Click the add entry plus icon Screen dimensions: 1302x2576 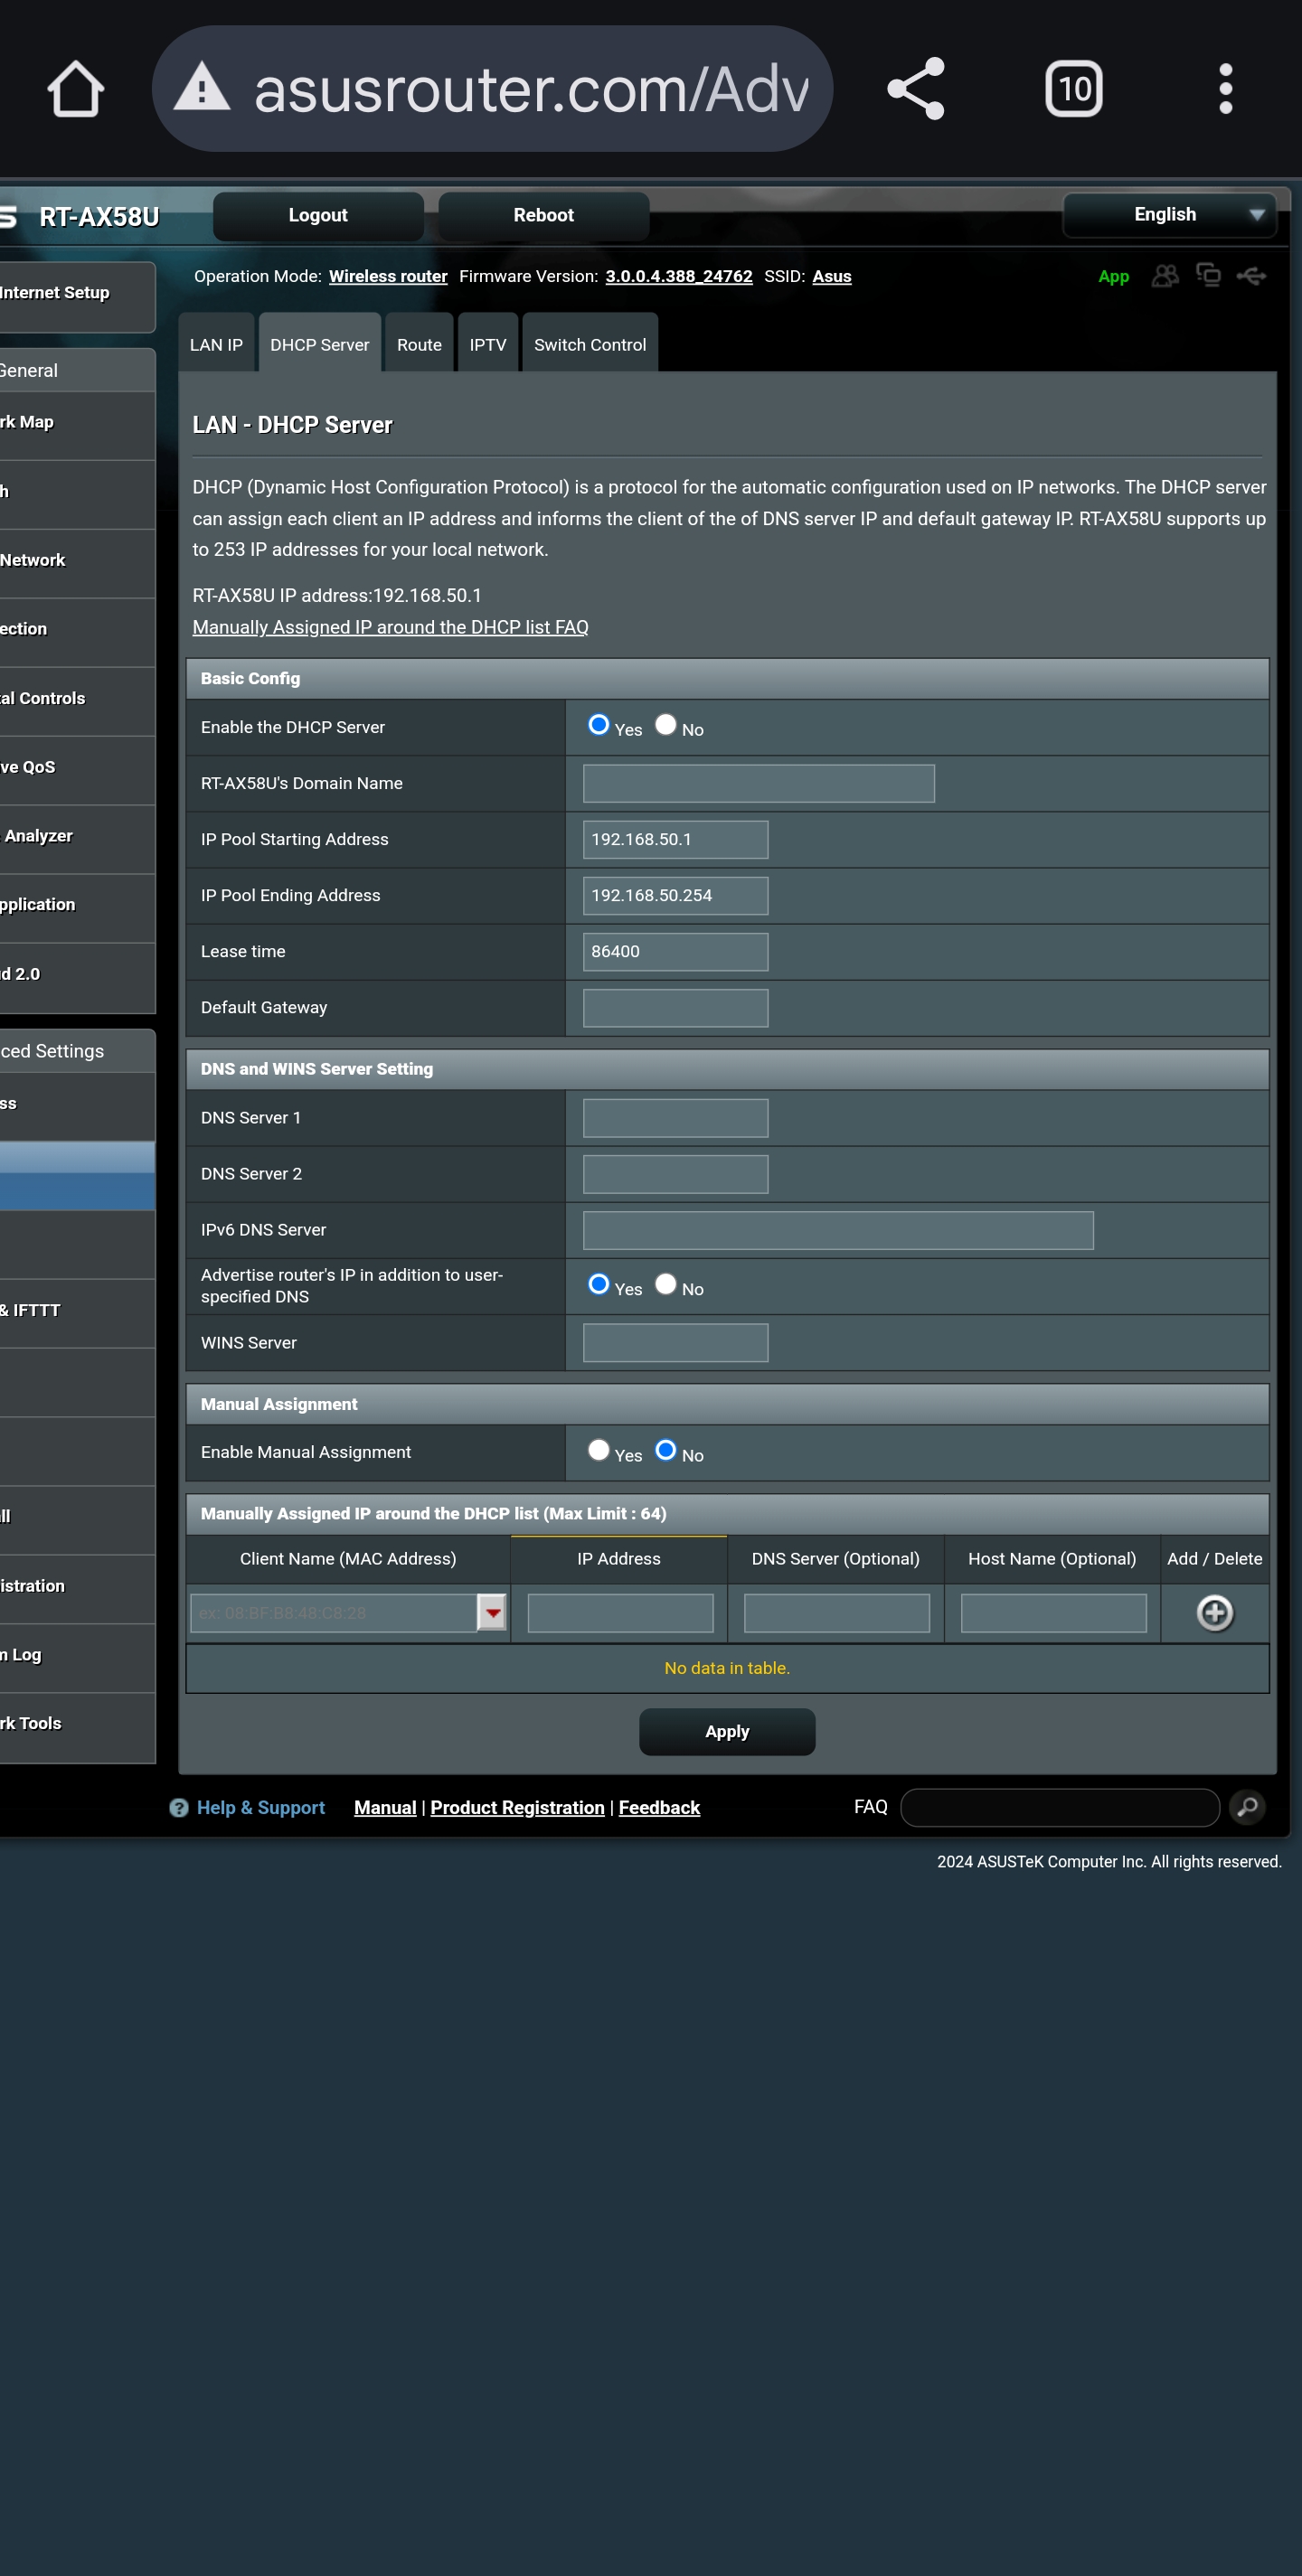[1214, 1612]
